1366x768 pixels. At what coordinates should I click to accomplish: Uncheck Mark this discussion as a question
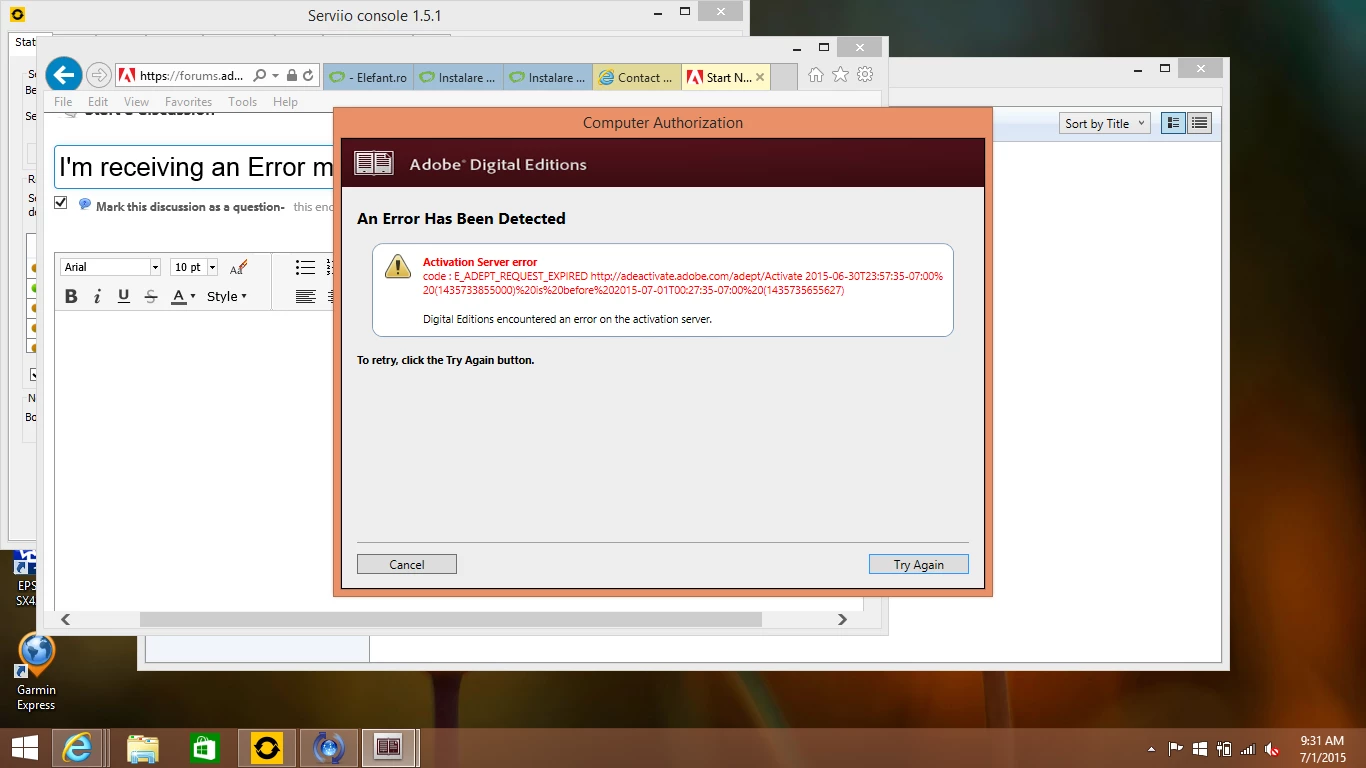(61, 203)
